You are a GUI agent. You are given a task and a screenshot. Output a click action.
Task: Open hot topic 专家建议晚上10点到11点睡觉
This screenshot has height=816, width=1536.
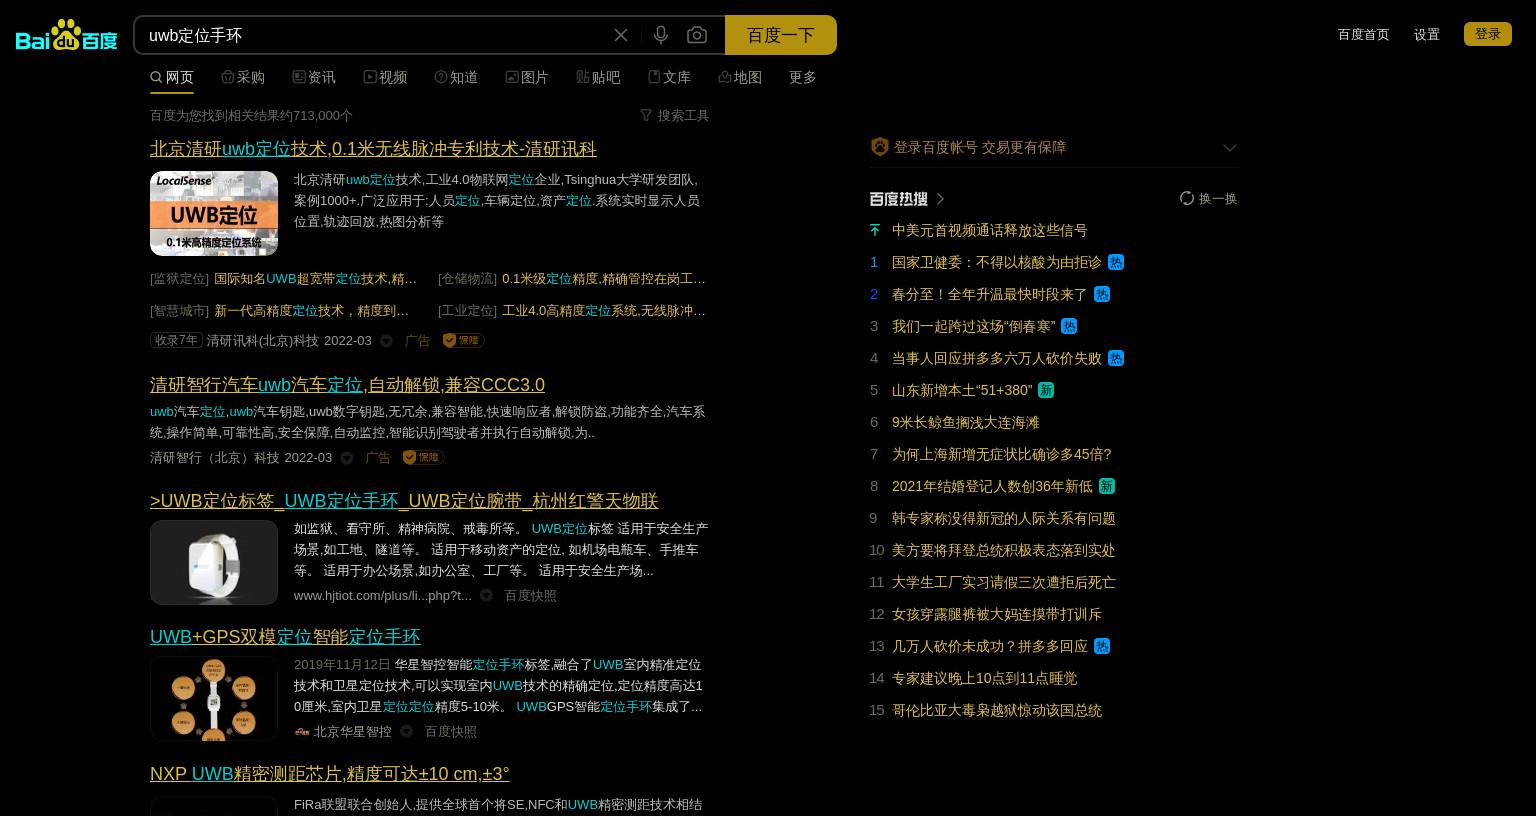pos(985,678)
